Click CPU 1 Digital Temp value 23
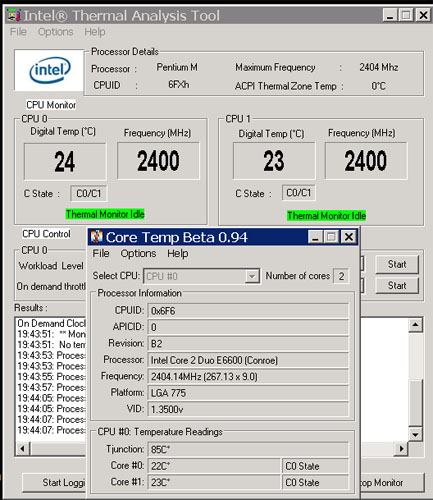Viewport: 433px width, 500px height. [x=274, y=161]
